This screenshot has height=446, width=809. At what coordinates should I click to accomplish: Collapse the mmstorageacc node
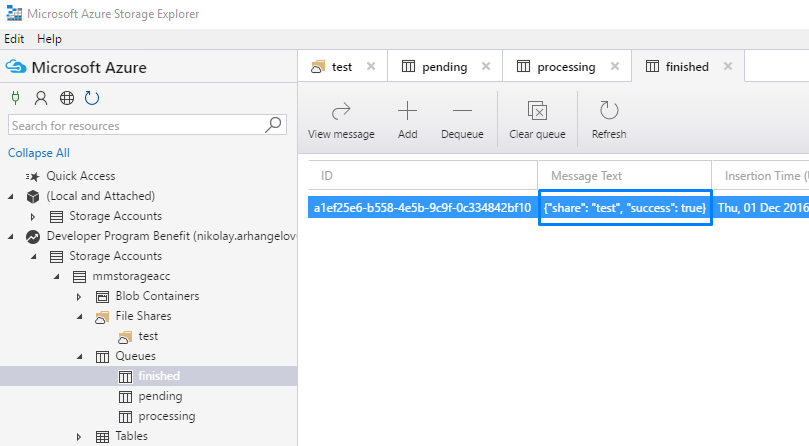(x=57, y=276)
